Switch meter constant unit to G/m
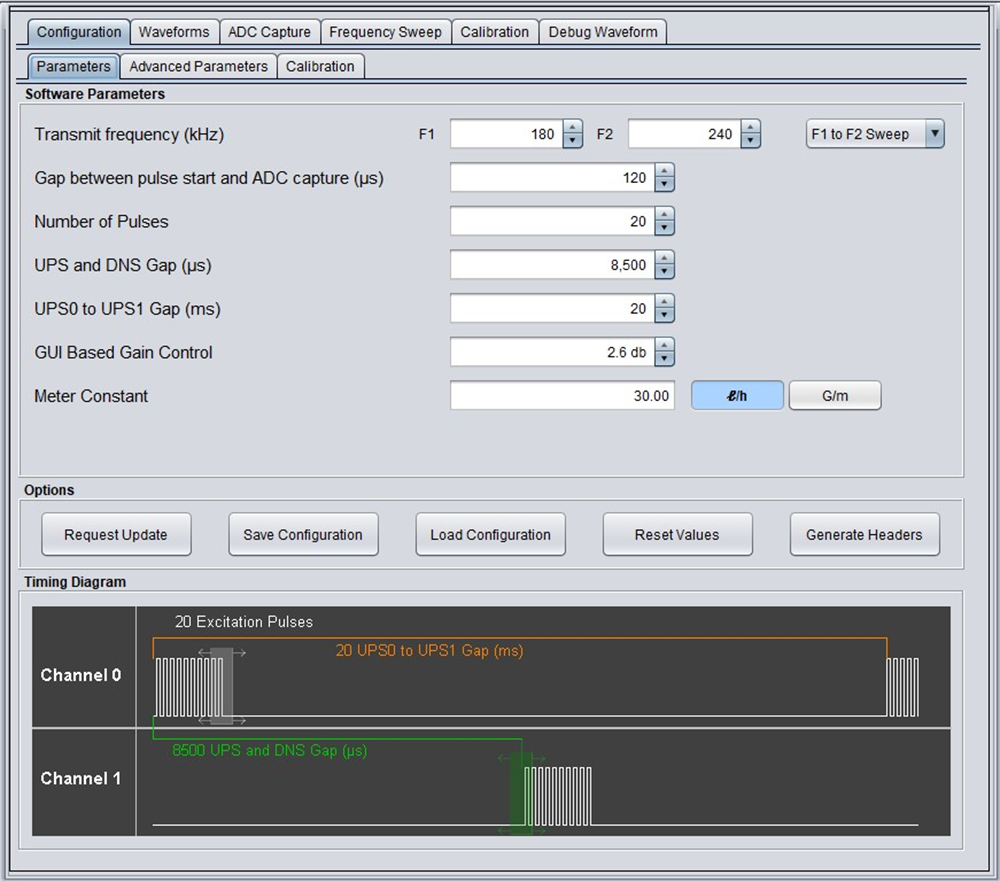Image resolution: width=1000 pixels, height=881 pixels. pos(835,396)
